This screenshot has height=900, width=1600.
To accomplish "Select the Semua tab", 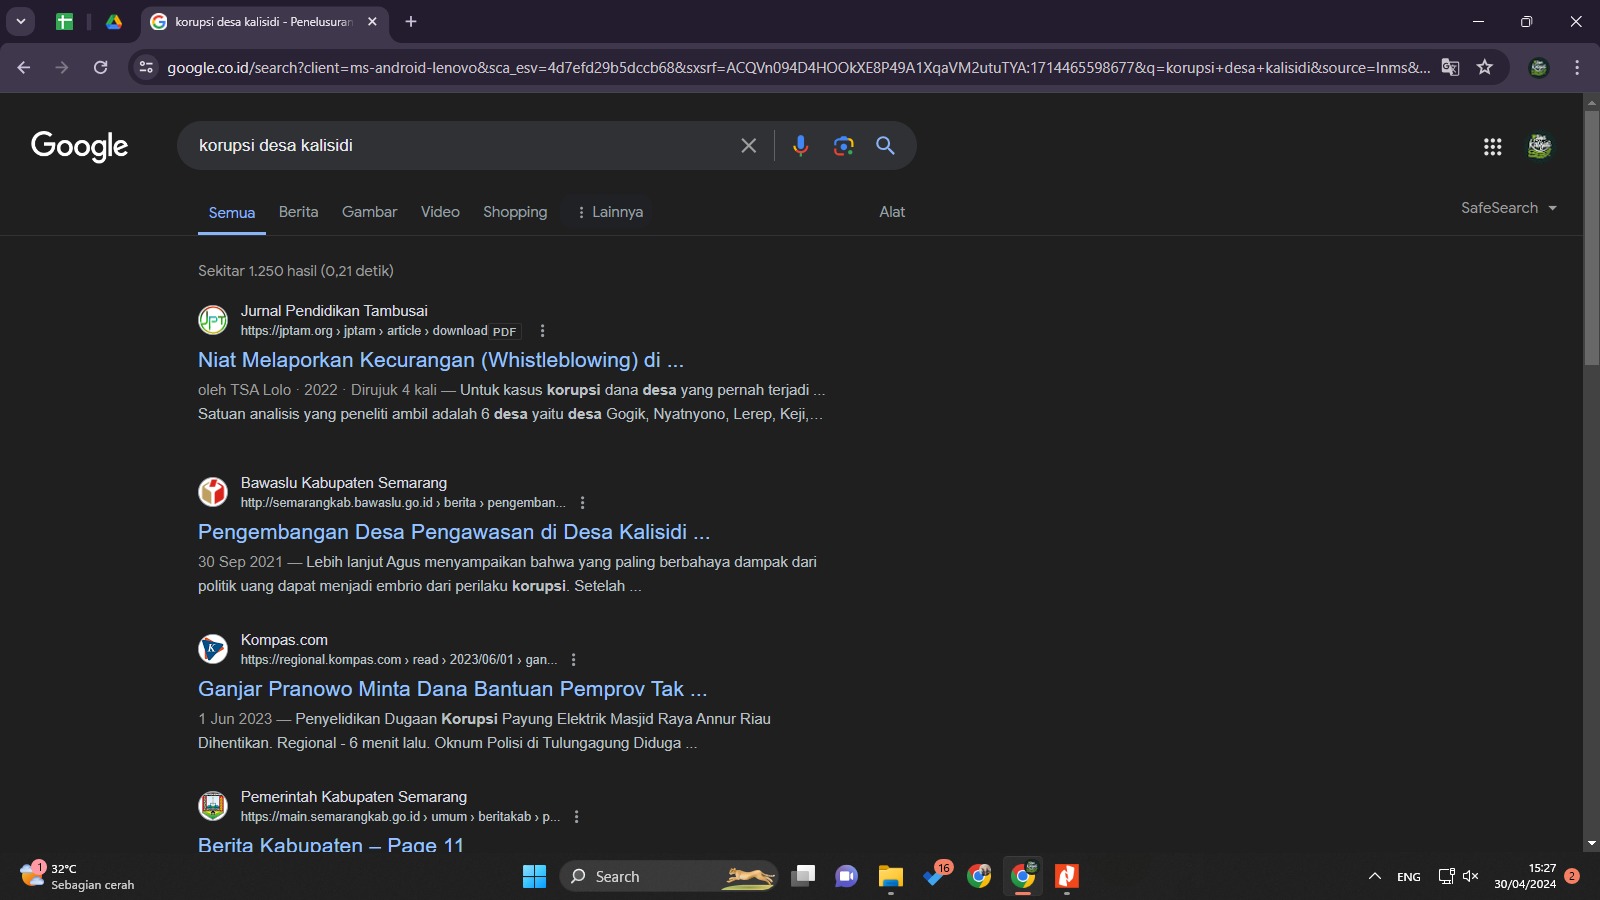I will pos(232,213).
